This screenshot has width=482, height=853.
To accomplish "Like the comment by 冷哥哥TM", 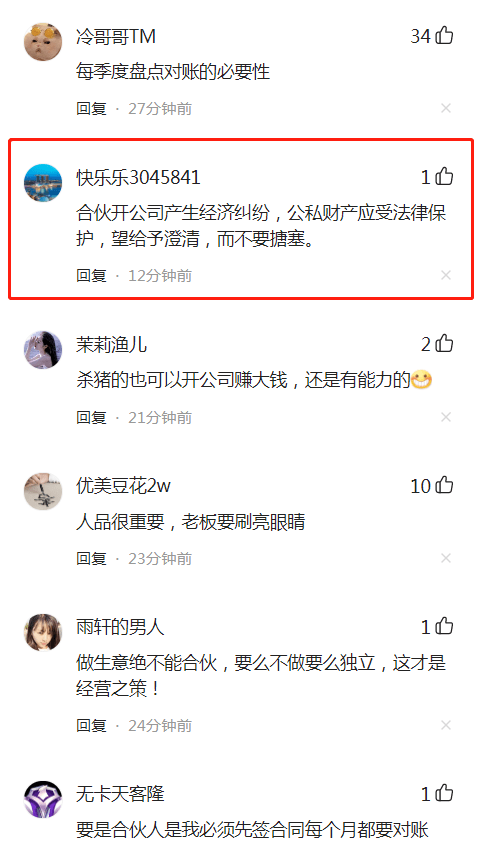I will tap(444, 36).
